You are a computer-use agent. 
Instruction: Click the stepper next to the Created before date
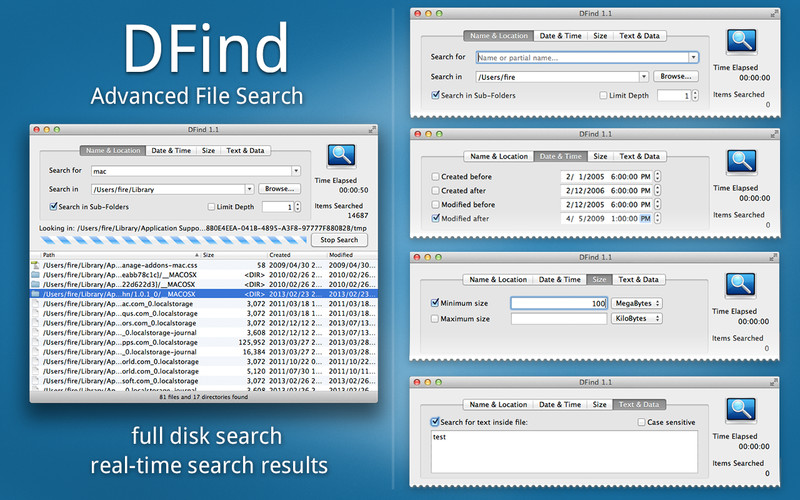pos(658,177)
